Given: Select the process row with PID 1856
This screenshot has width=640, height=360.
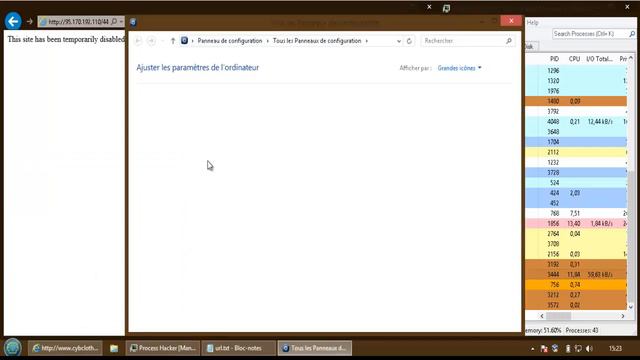Looking at the screenshot, I should [576, 224].
